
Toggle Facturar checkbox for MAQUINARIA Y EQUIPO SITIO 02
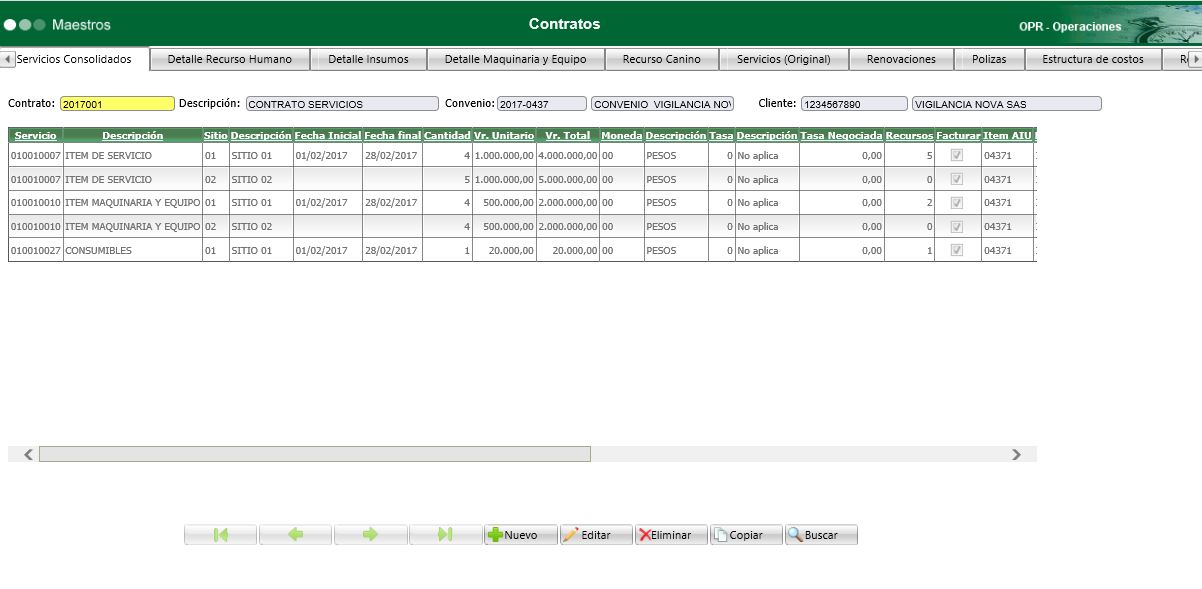click(957, 227)
